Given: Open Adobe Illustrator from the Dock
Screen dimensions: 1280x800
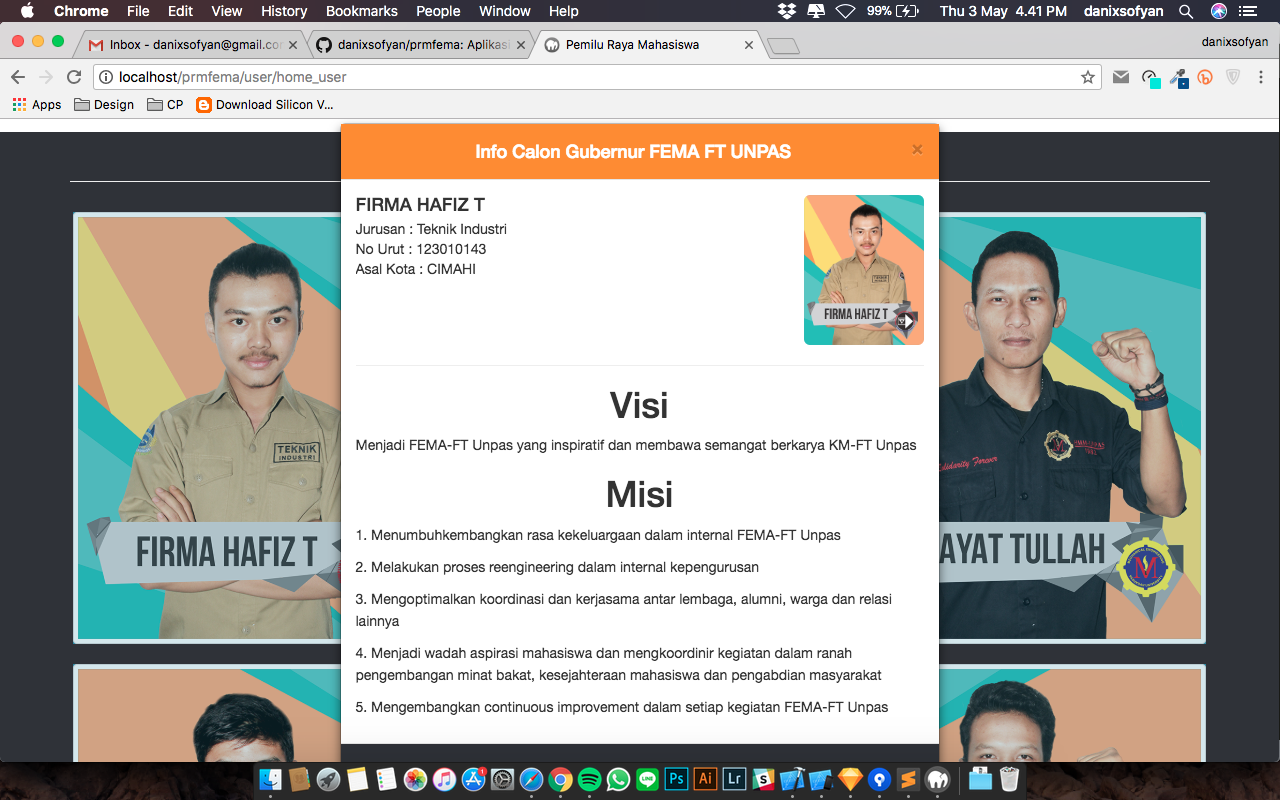Looking at the screenshot, I should 705,778.
